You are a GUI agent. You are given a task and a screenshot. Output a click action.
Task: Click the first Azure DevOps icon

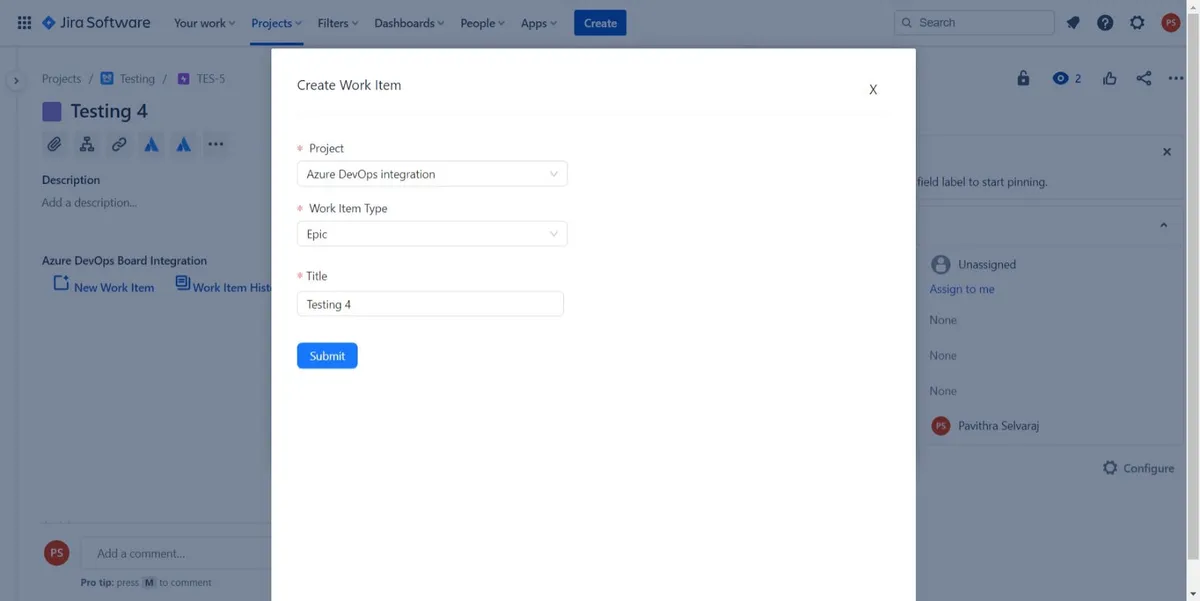point(151,144)
